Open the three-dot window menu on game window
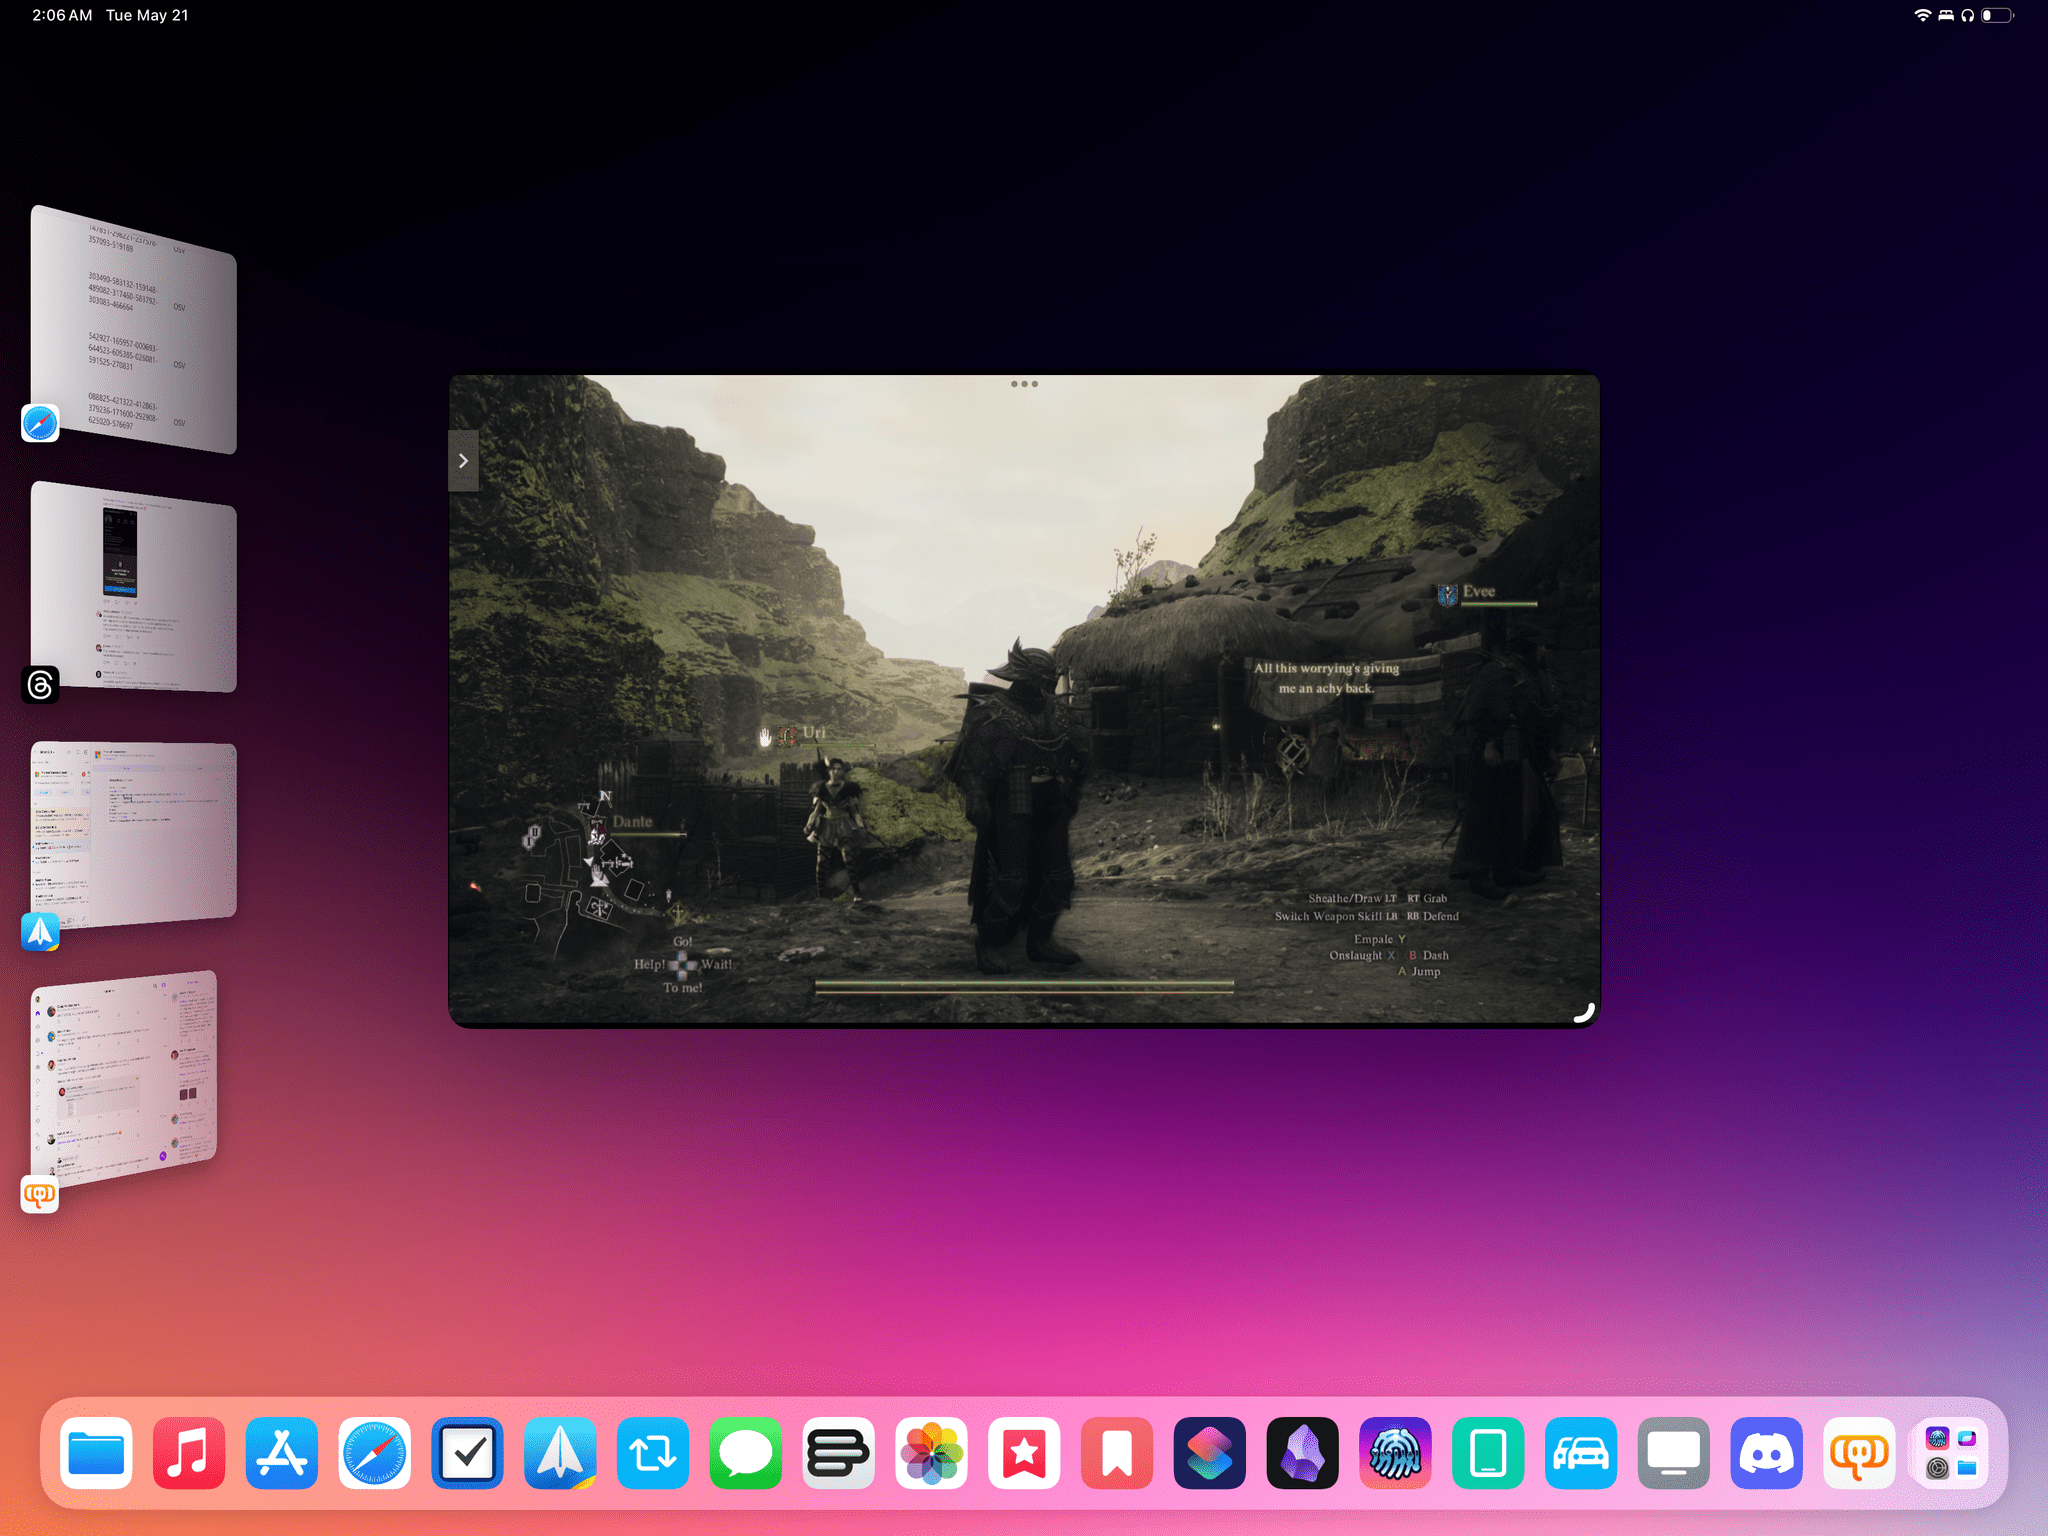This screenshot has height=1536, width=2048. [x=1024, y=384]
